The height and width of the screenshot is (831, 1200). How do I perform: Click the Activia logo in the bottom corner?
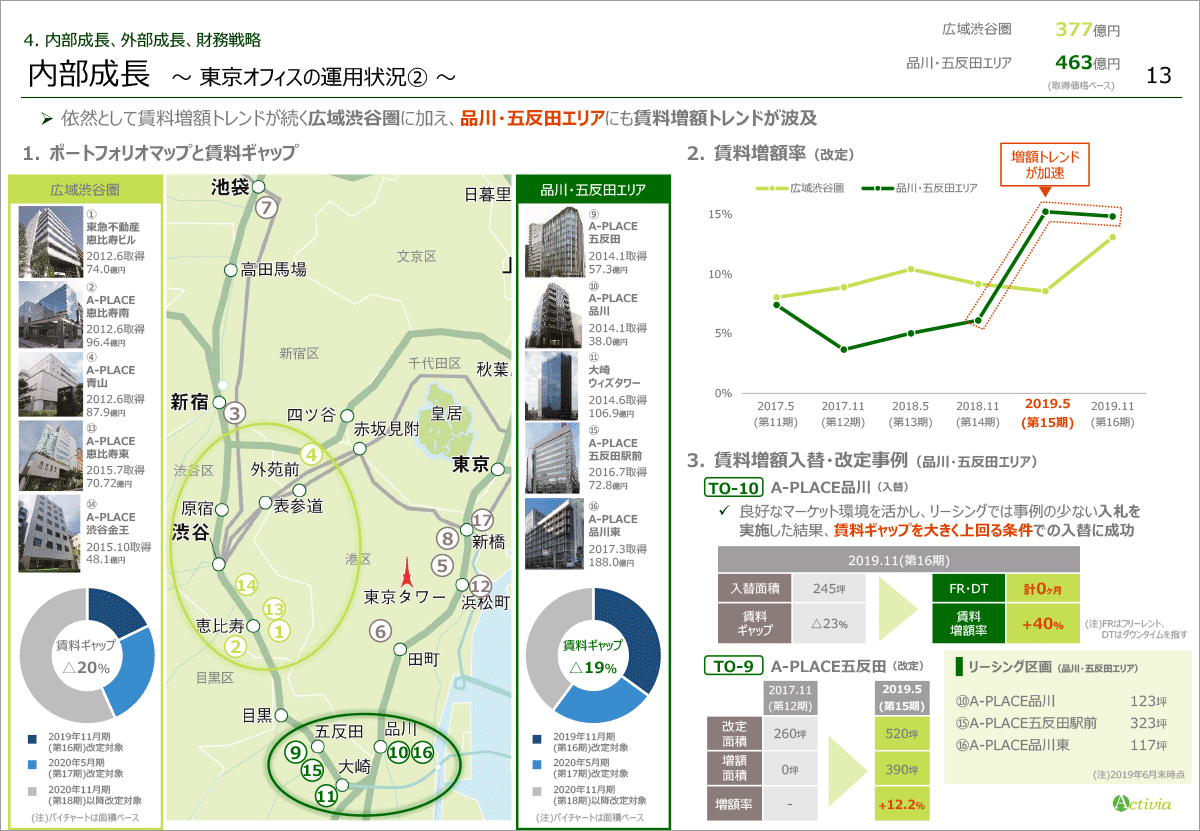click(x=1142, y=803)
